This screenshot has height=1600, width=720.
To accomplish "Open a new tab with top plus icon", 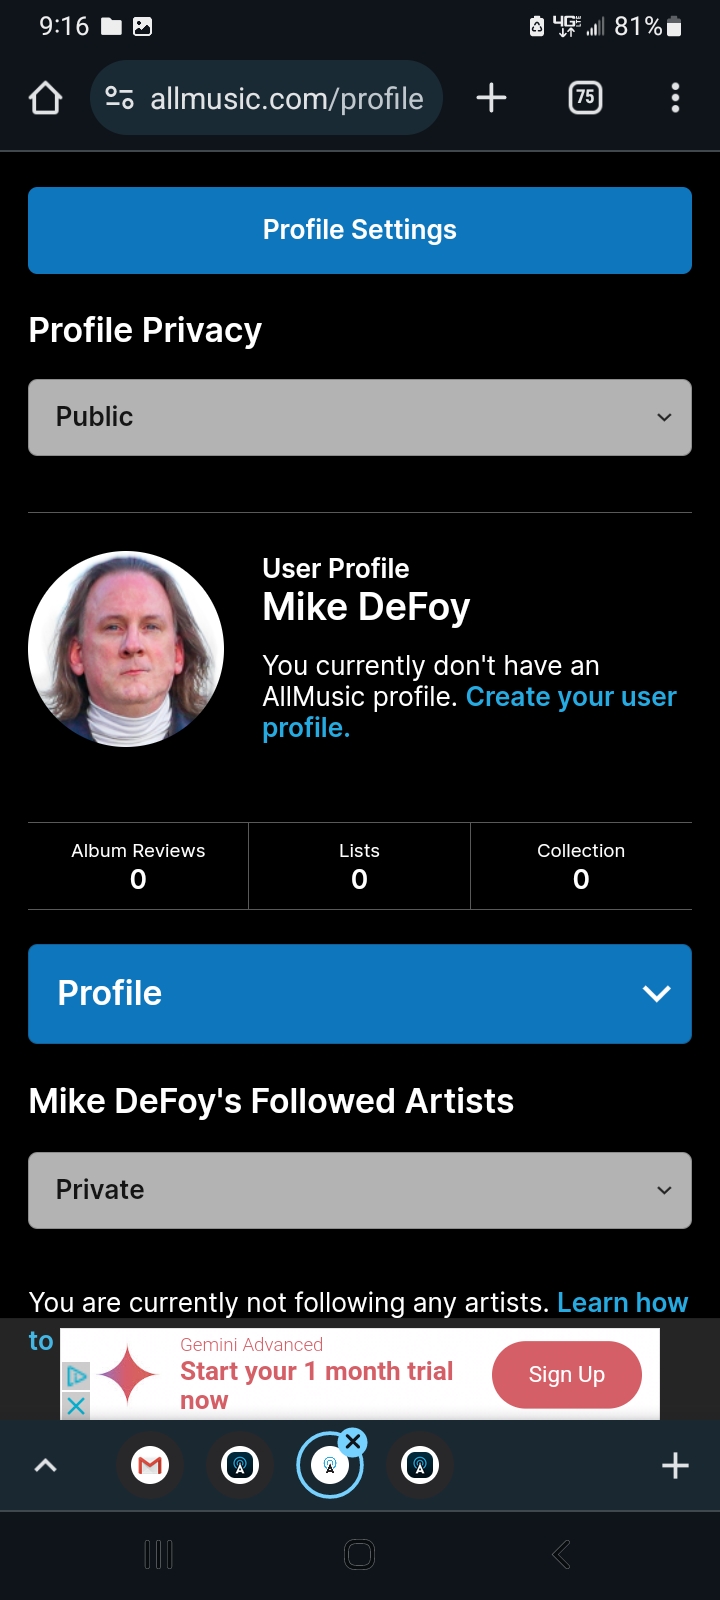I will tap(491, 98).
